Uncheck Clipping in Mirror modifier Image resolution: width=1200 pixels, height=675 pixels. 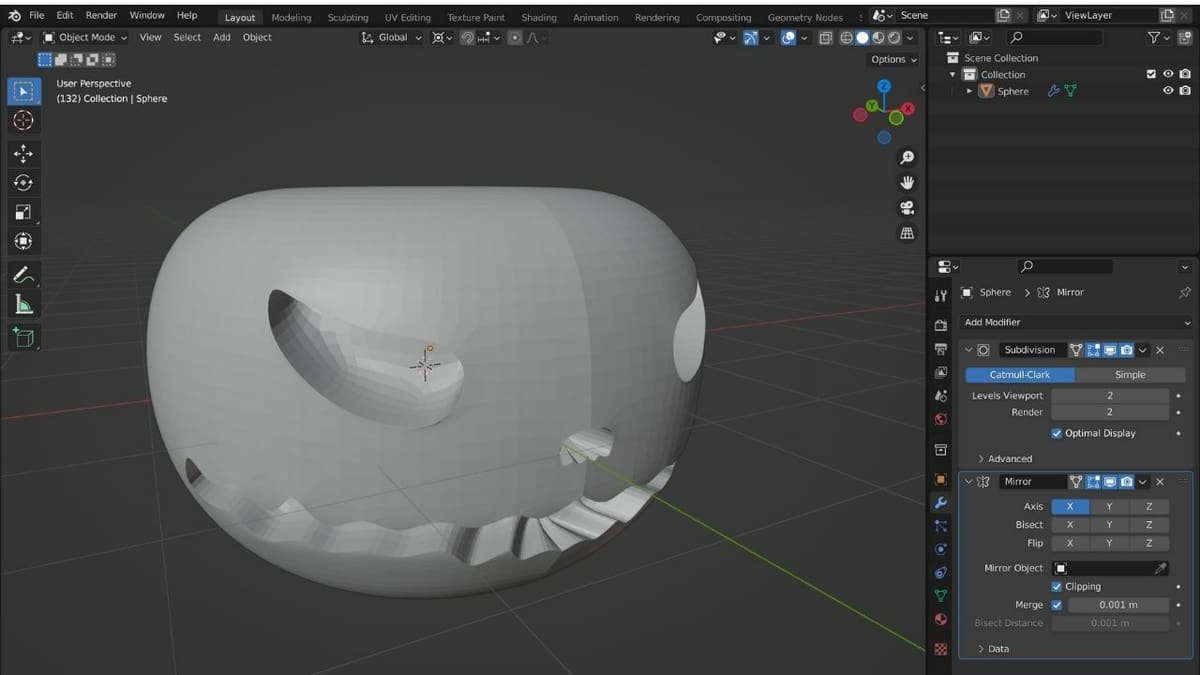1057,586
